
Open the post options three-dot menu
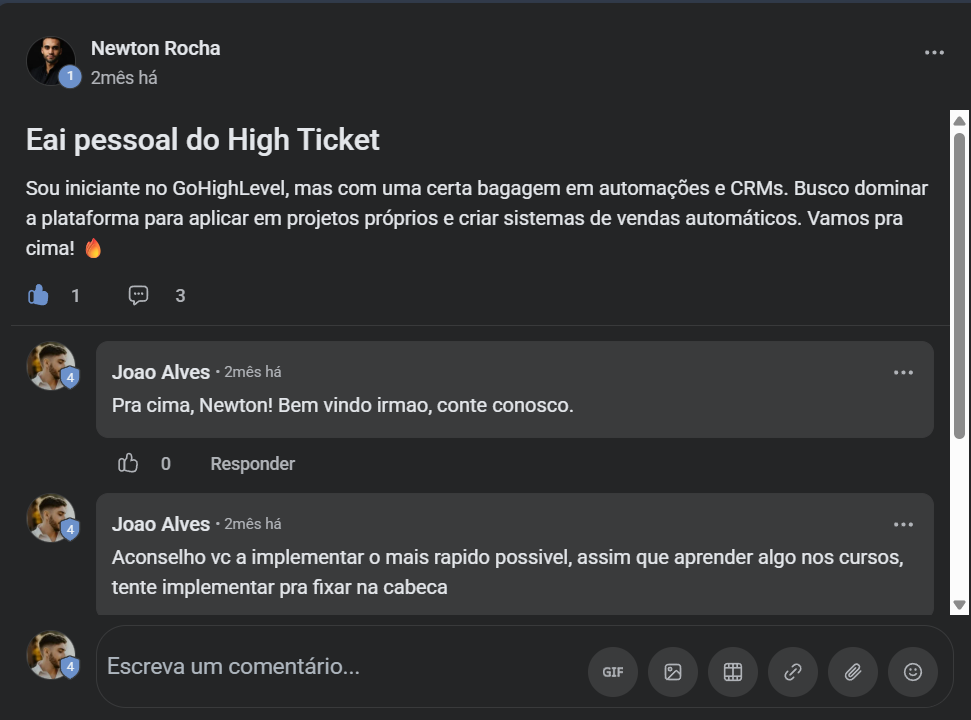point(934,53)
